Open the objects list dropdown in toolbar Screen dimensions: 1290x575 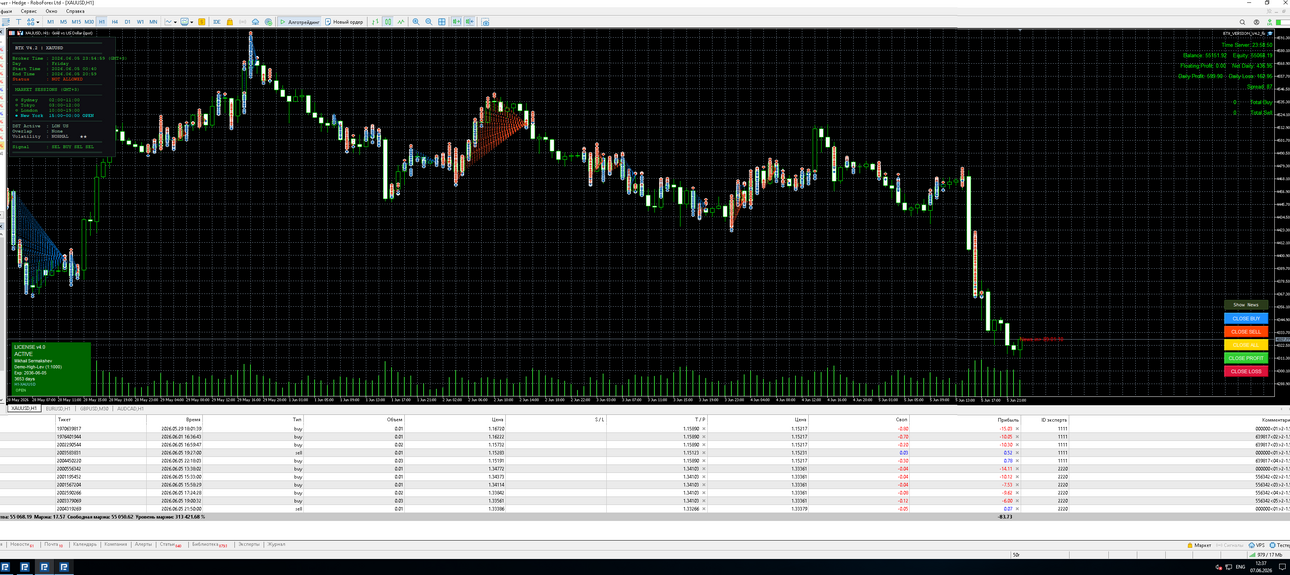pos(33,21)
